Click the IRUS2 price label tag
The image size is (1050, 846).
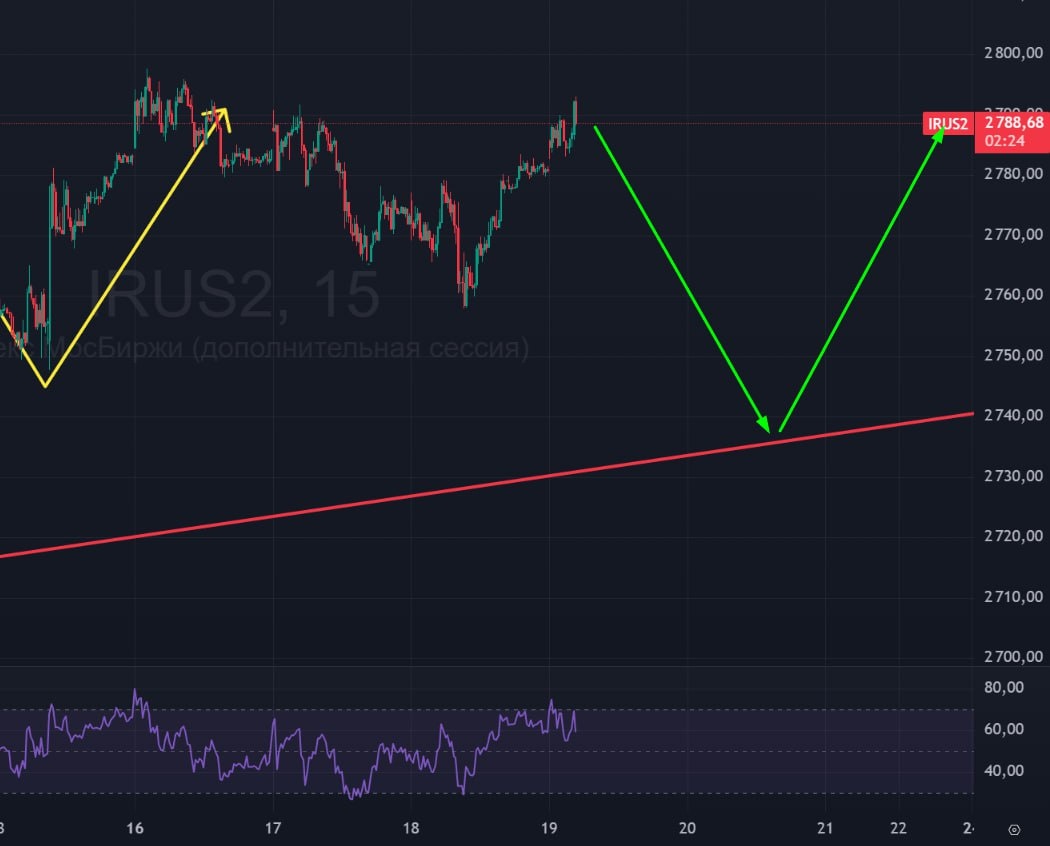[x=948, y=123]
